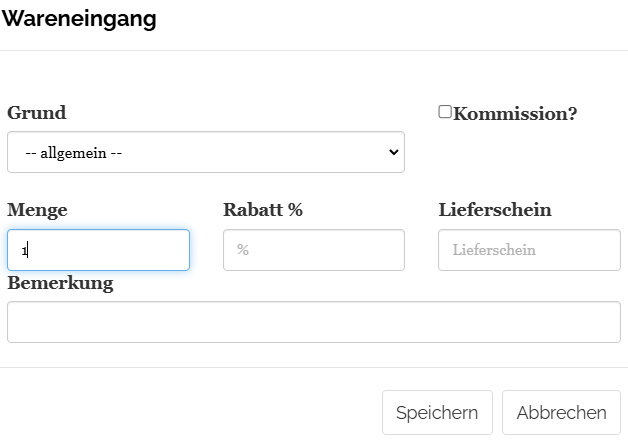Focus the Menge quantity field
This screenshot has height=445, width=628.
(98, 250)
